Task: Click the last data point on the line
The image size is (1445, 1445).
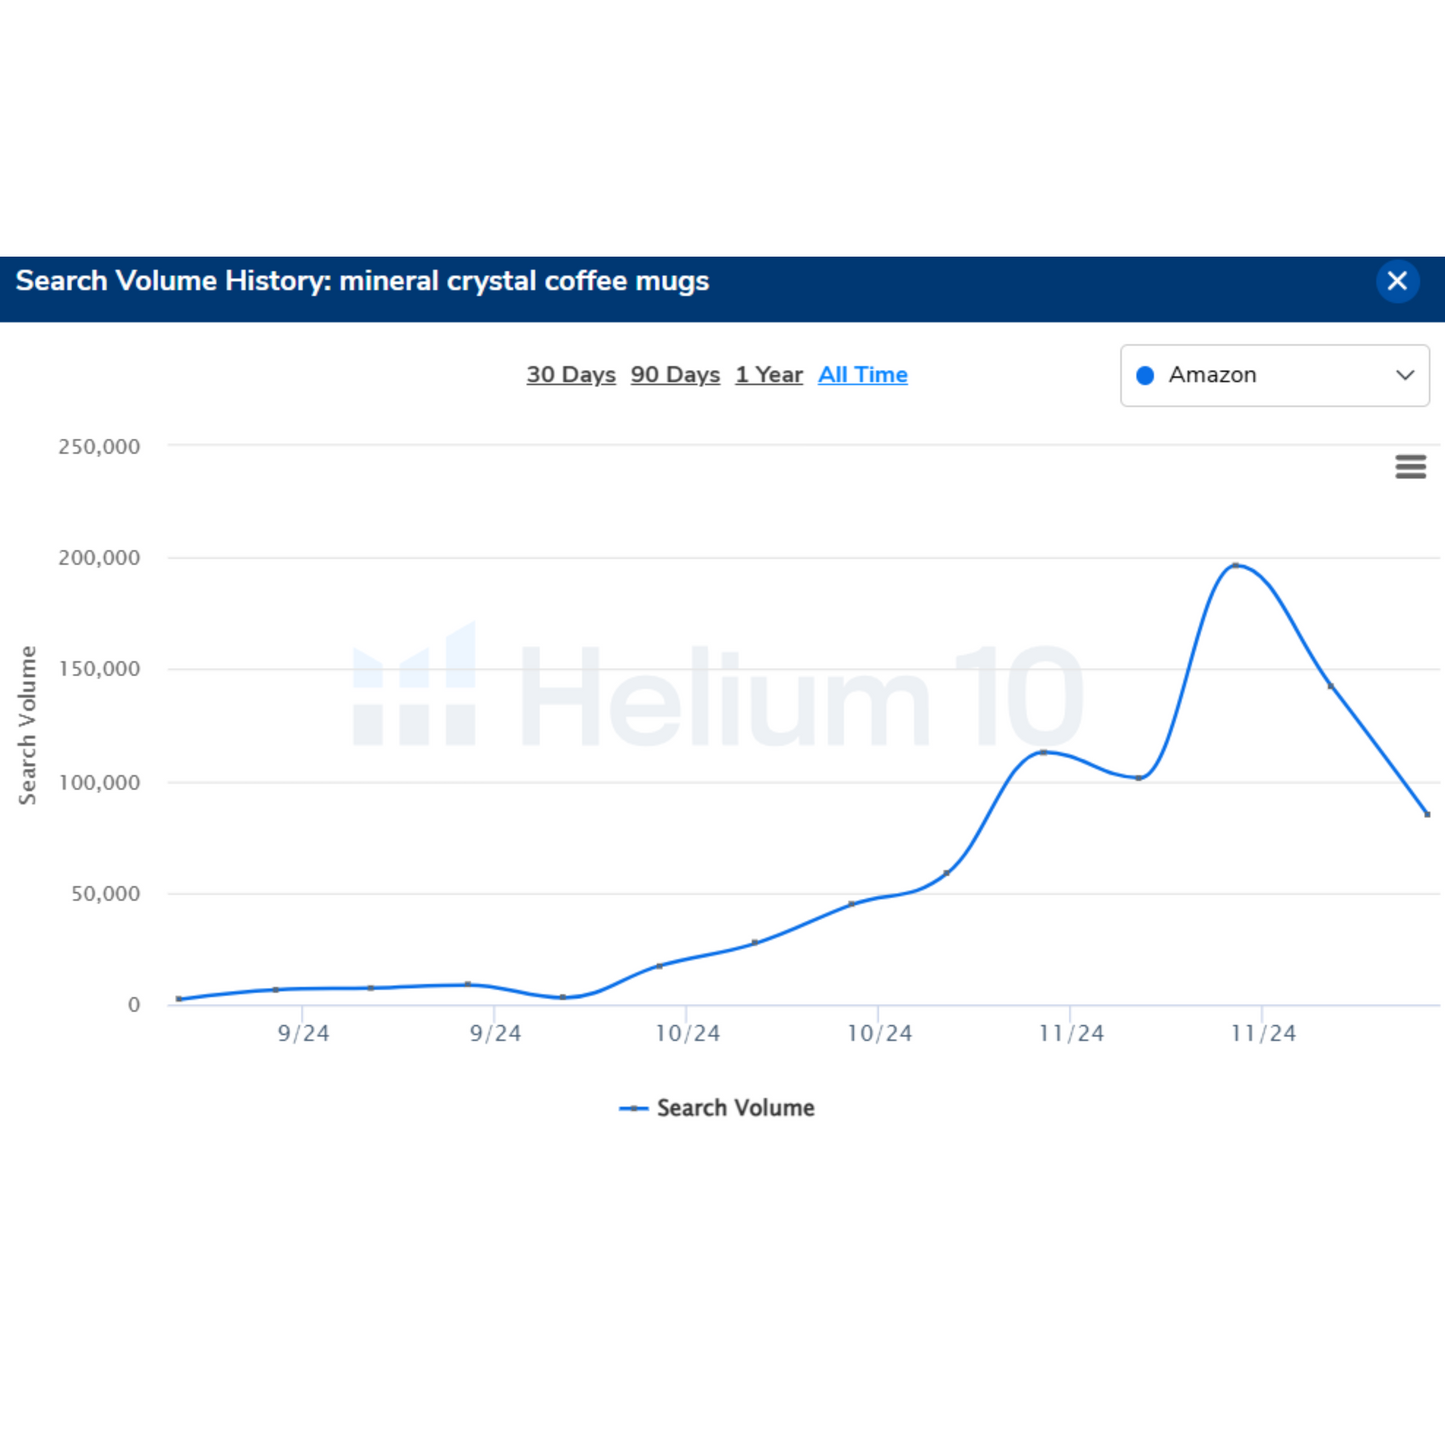Action: click(x=1427, y=814)
